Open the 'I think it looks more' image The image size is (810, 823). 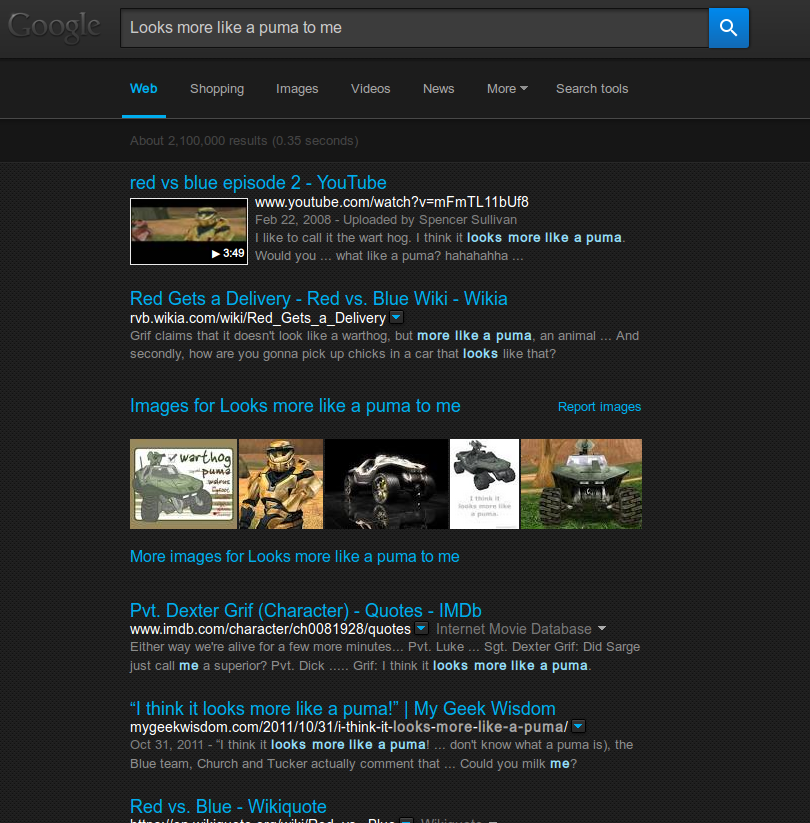pos(484,484)
